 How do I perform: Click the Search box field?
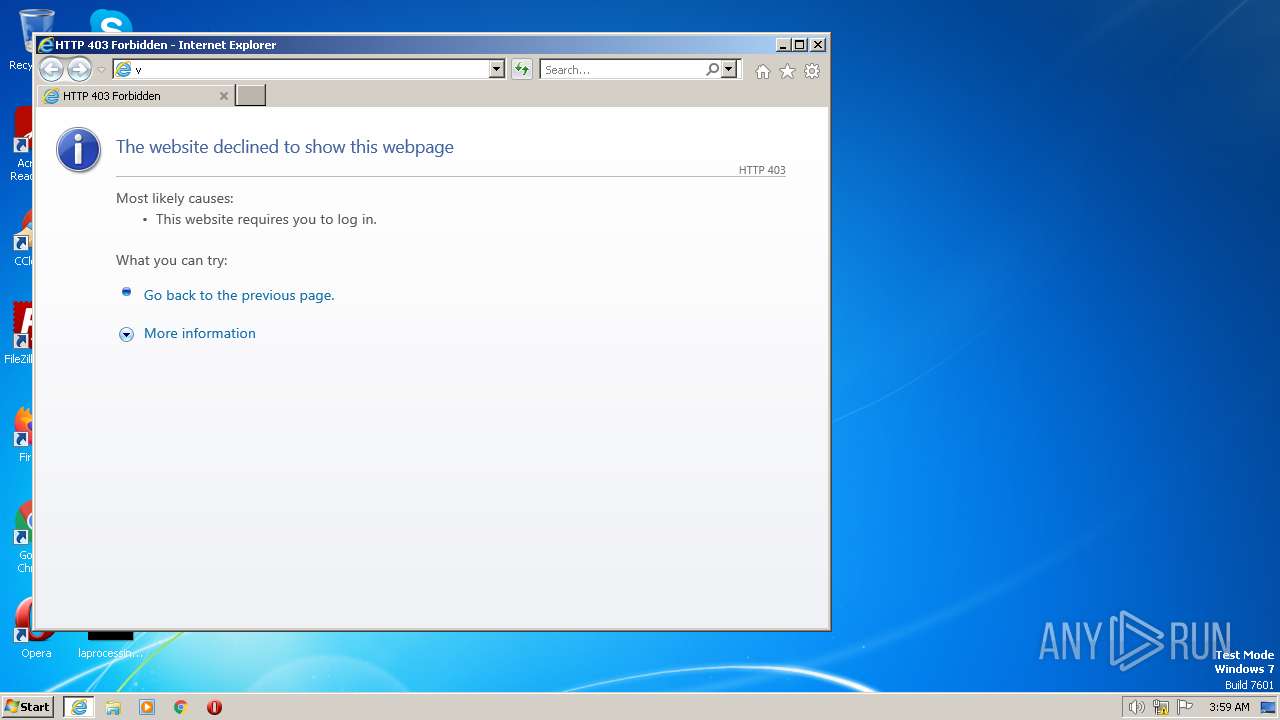[622, 69]
